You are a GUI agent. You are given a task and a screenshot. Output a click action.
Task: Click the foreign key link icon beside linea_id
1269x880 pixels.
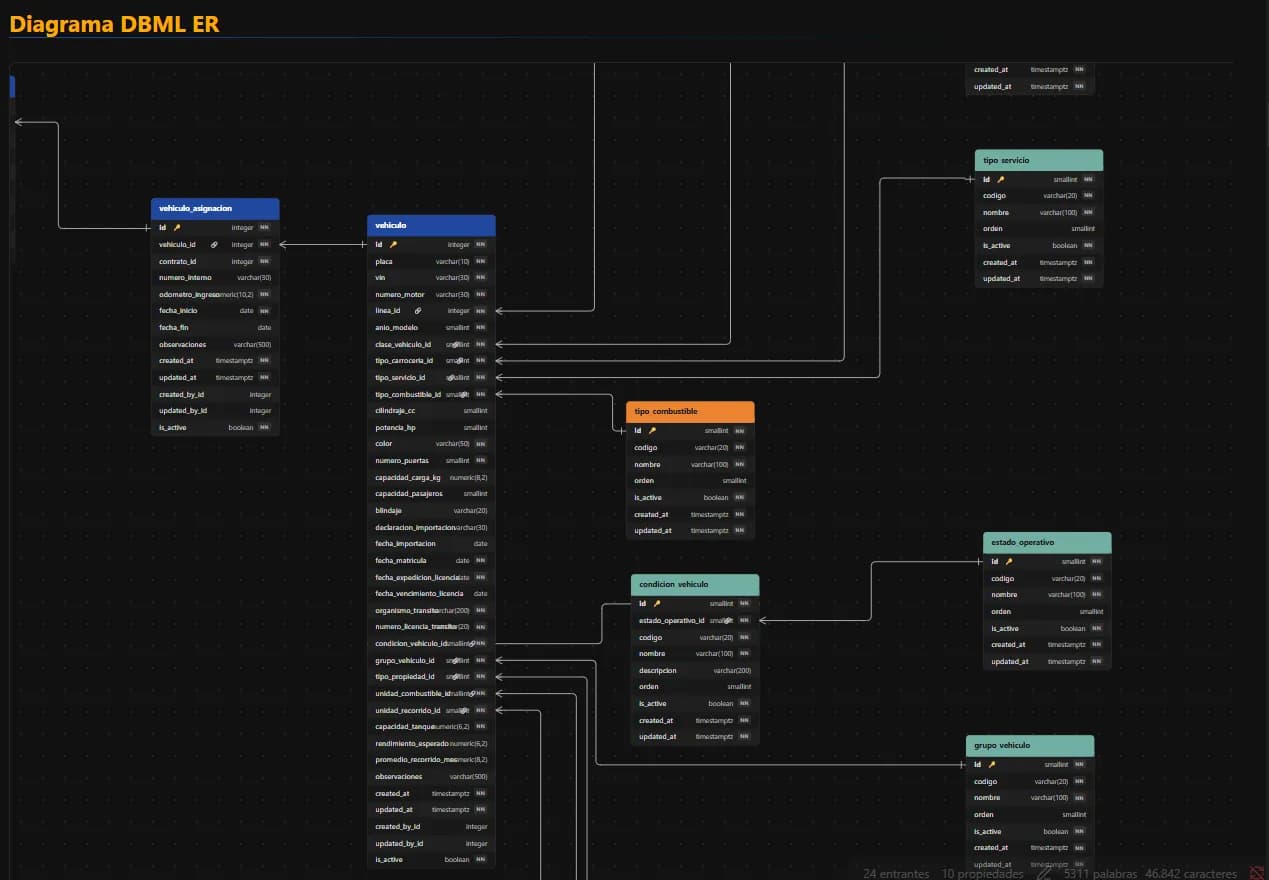(418, 311)
